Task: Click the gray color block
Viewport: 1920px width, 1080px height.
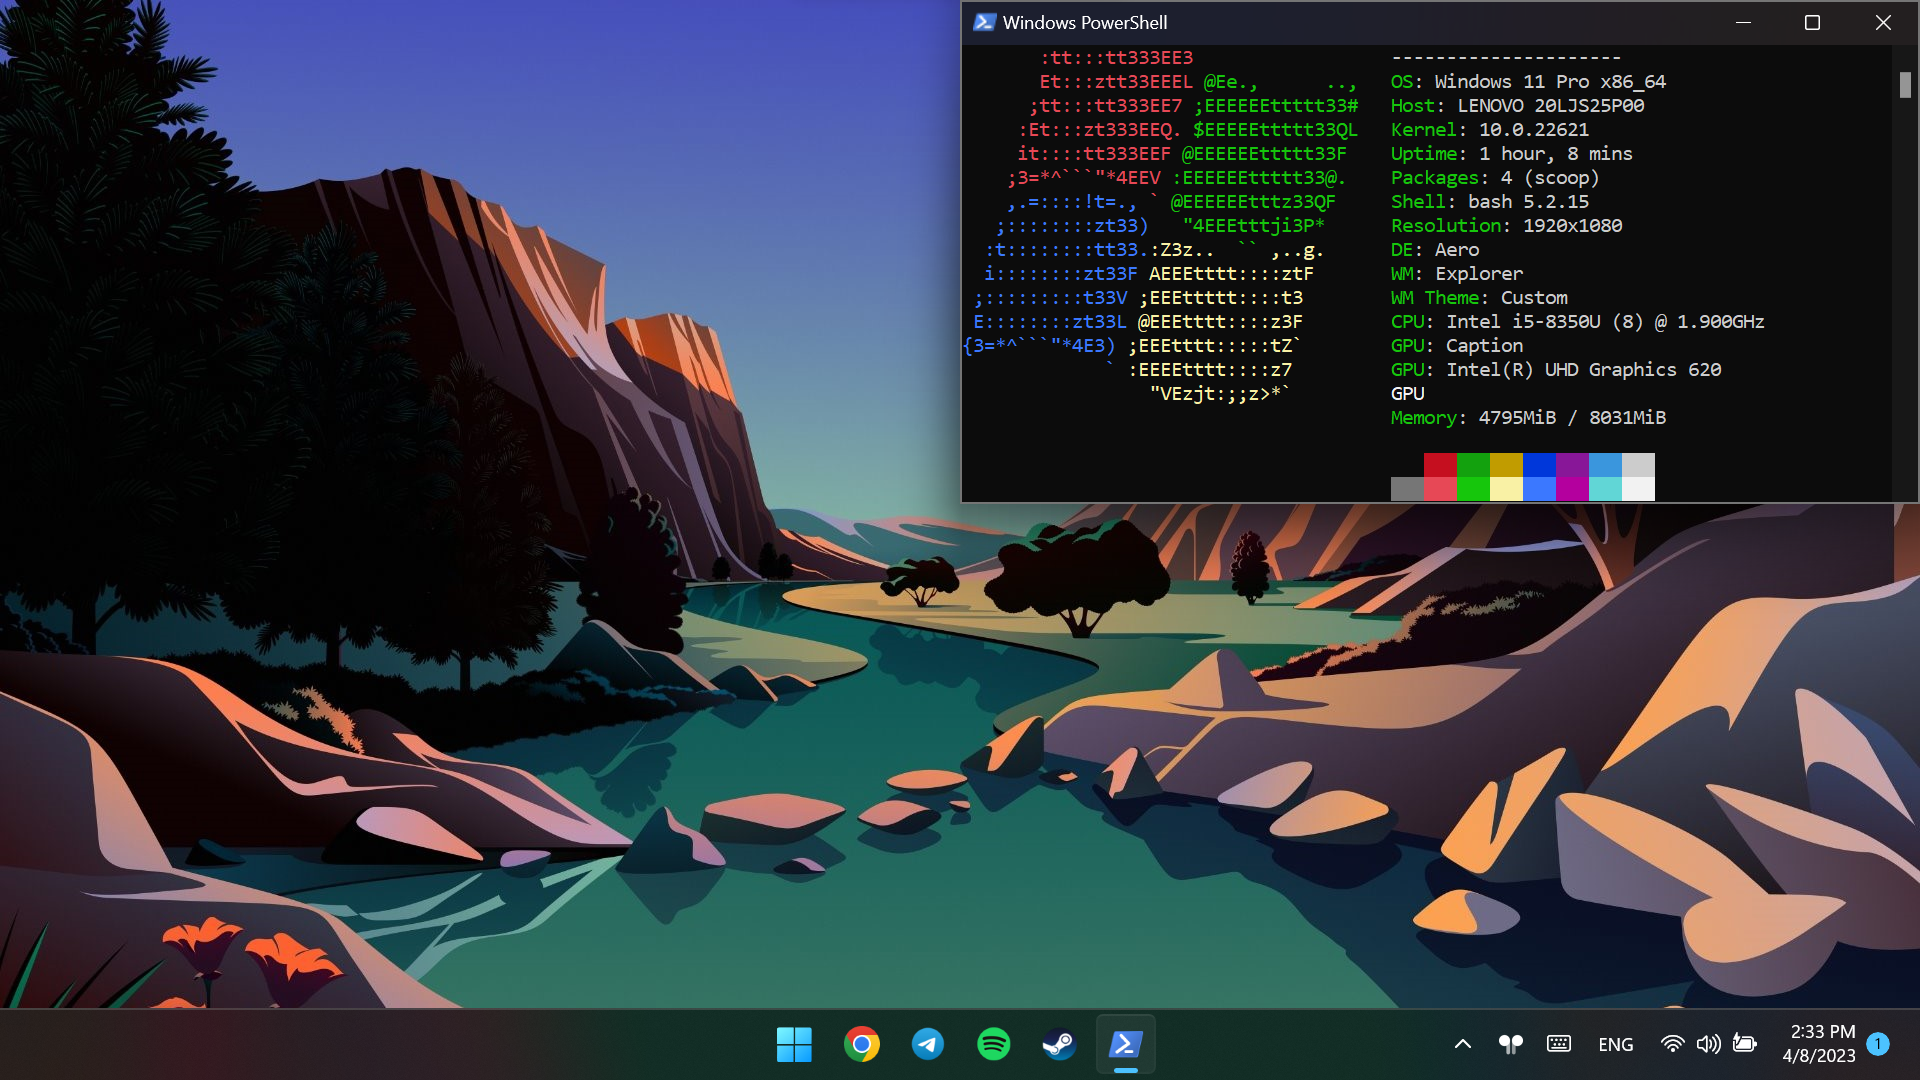Action: tap(1407, 489)
